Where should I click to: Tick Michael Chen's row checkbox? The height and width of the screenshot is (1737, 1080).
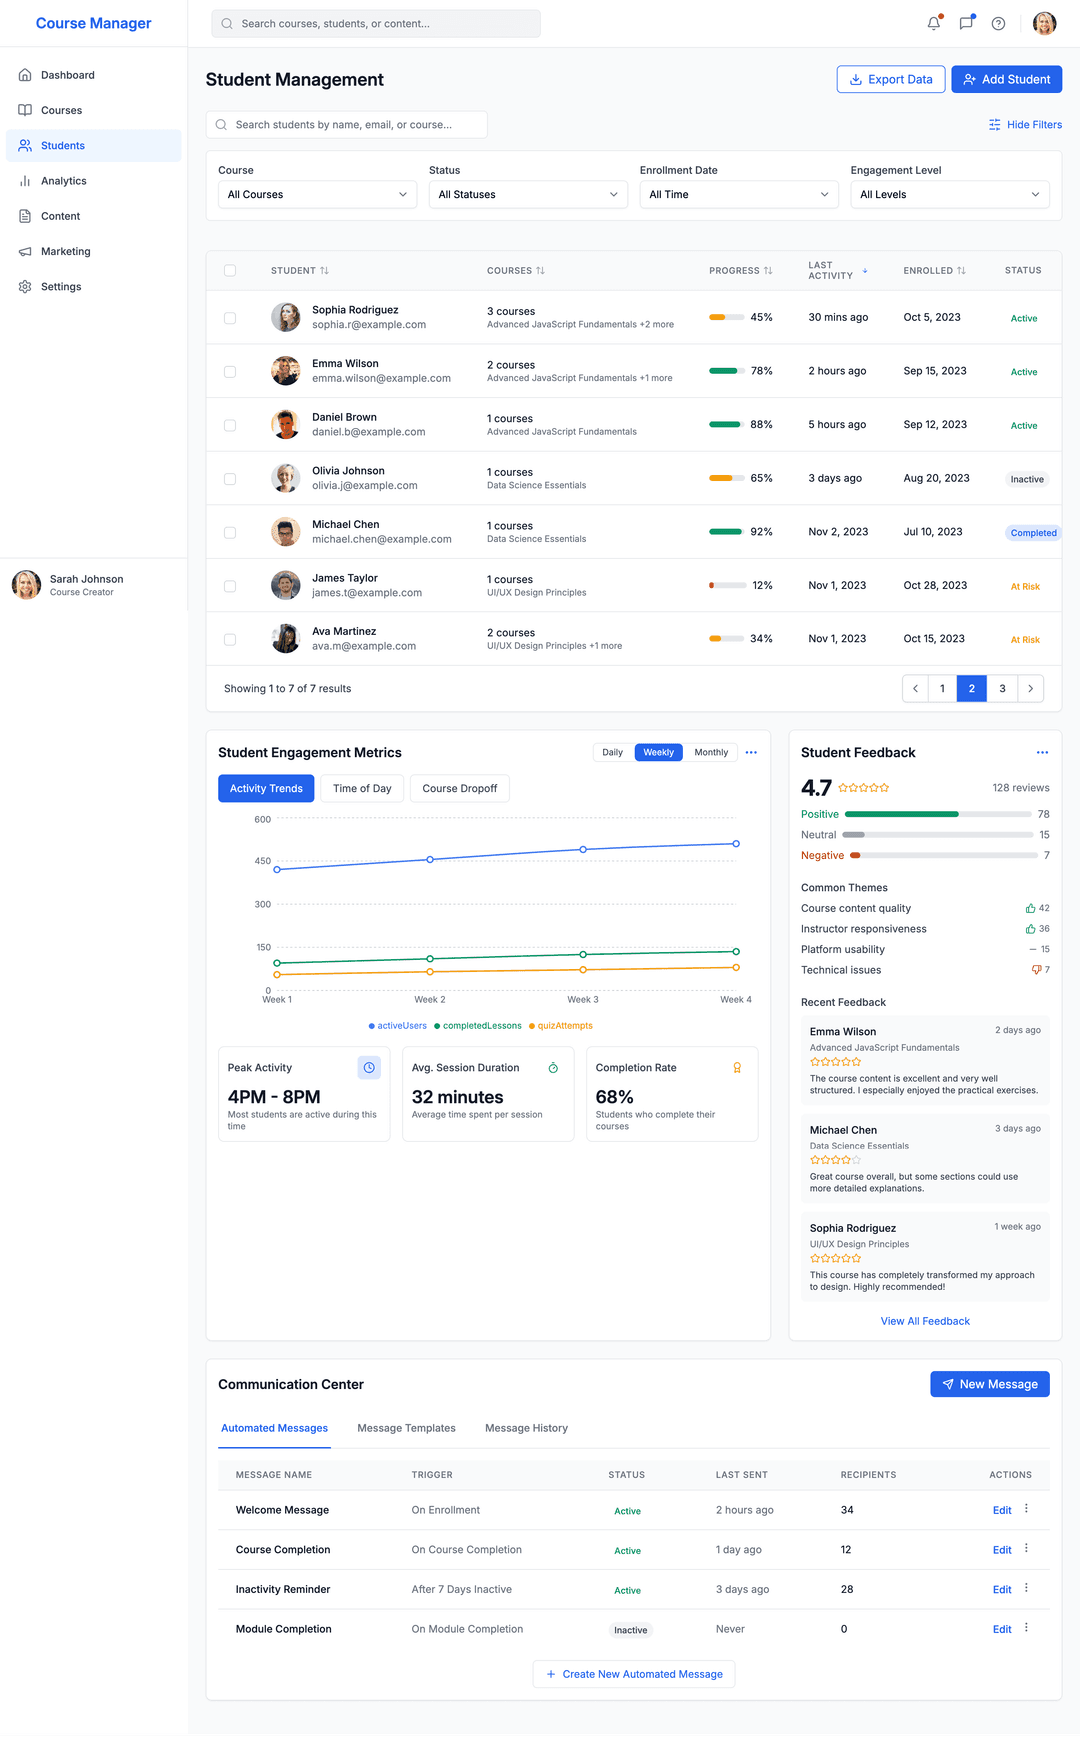click(230, 533)
